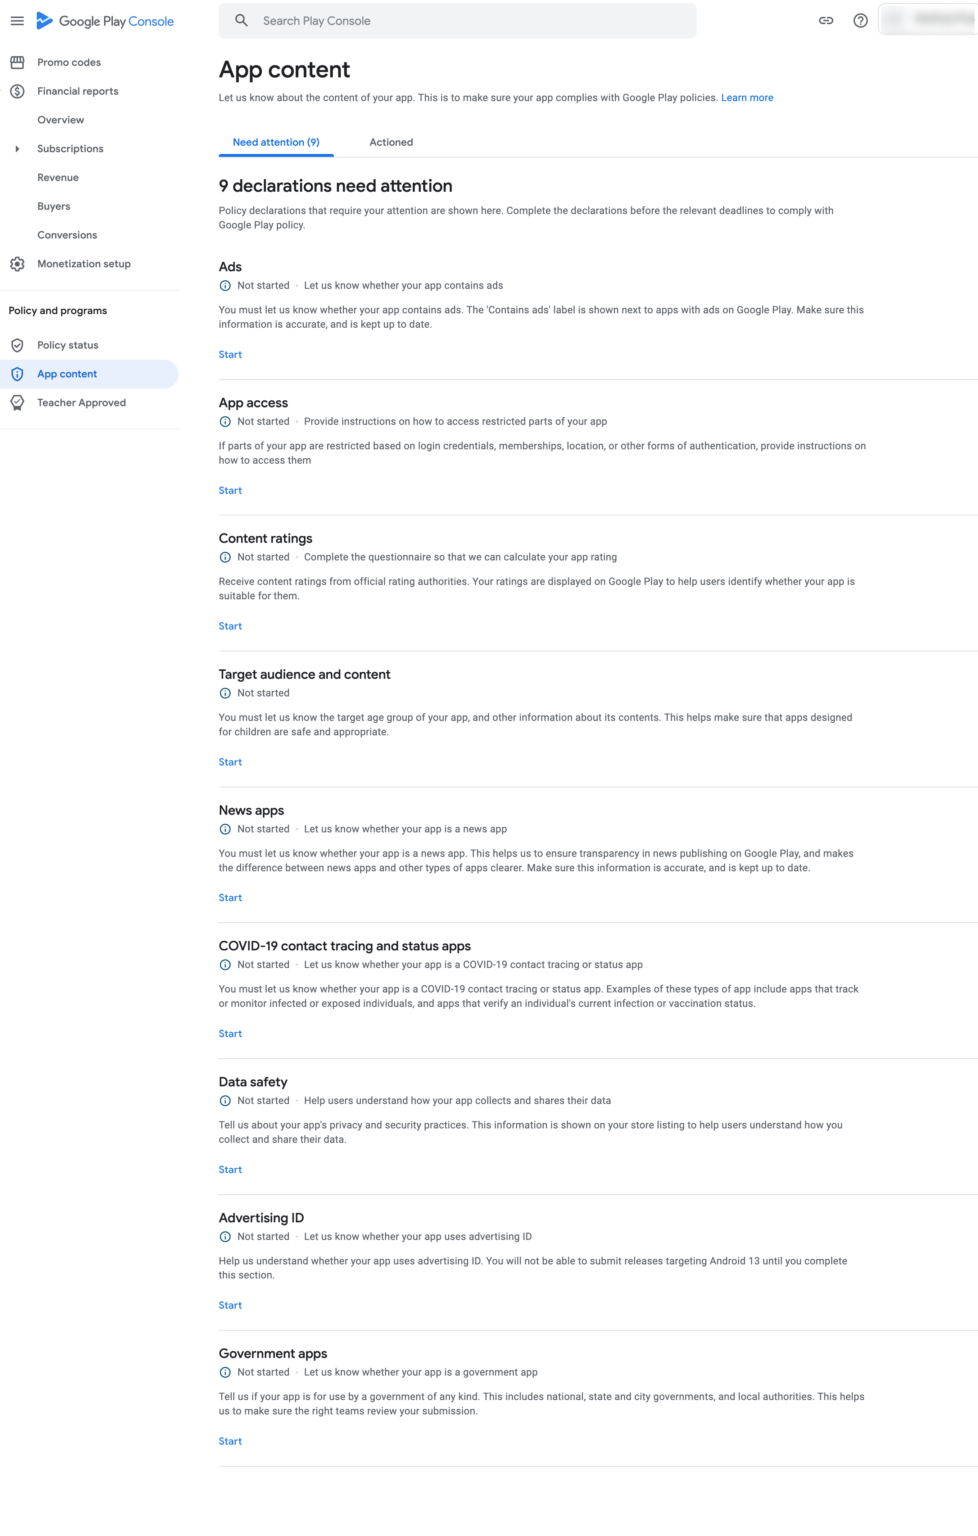Switch to Need attention (9) tab
Image resolution: width=978 pixels, height=1536 pixels.
tap(276, 142)
